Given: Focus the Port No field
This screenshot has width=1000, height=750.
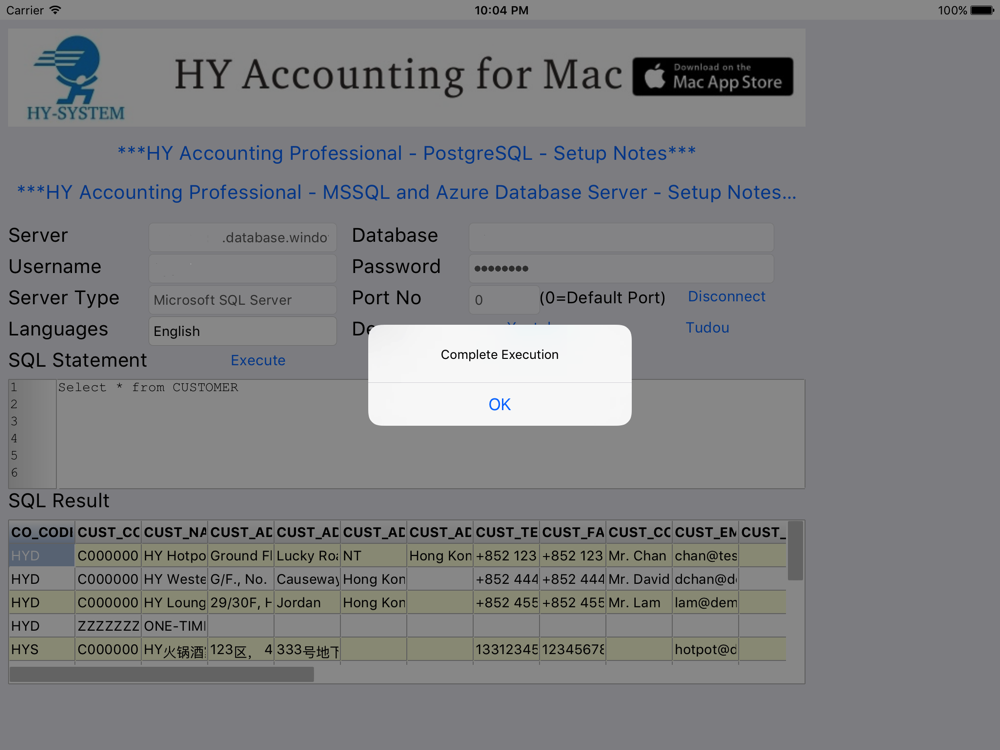Looking at the screenshot, I should [x=504, y=300].
